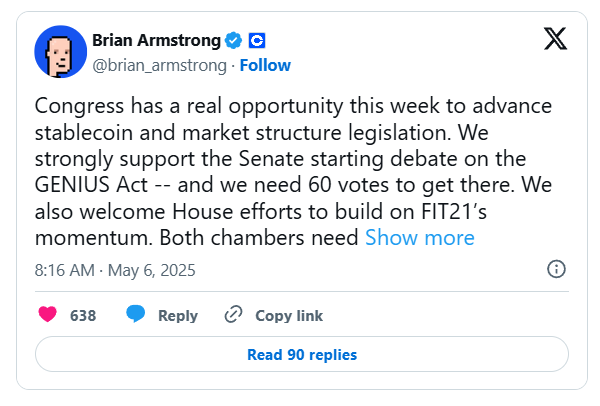Image resolution: width=600 pixels, height=406 pixels.
Task: Click the Coinbase affiliation badge
Action: click(x=256, y=41)
